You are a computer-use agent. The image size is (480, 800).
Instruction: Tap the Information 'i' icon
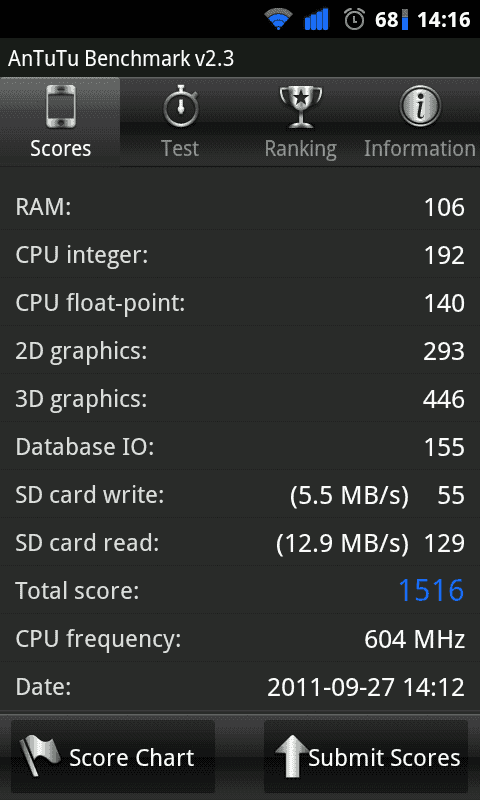[x=420, y=106]
